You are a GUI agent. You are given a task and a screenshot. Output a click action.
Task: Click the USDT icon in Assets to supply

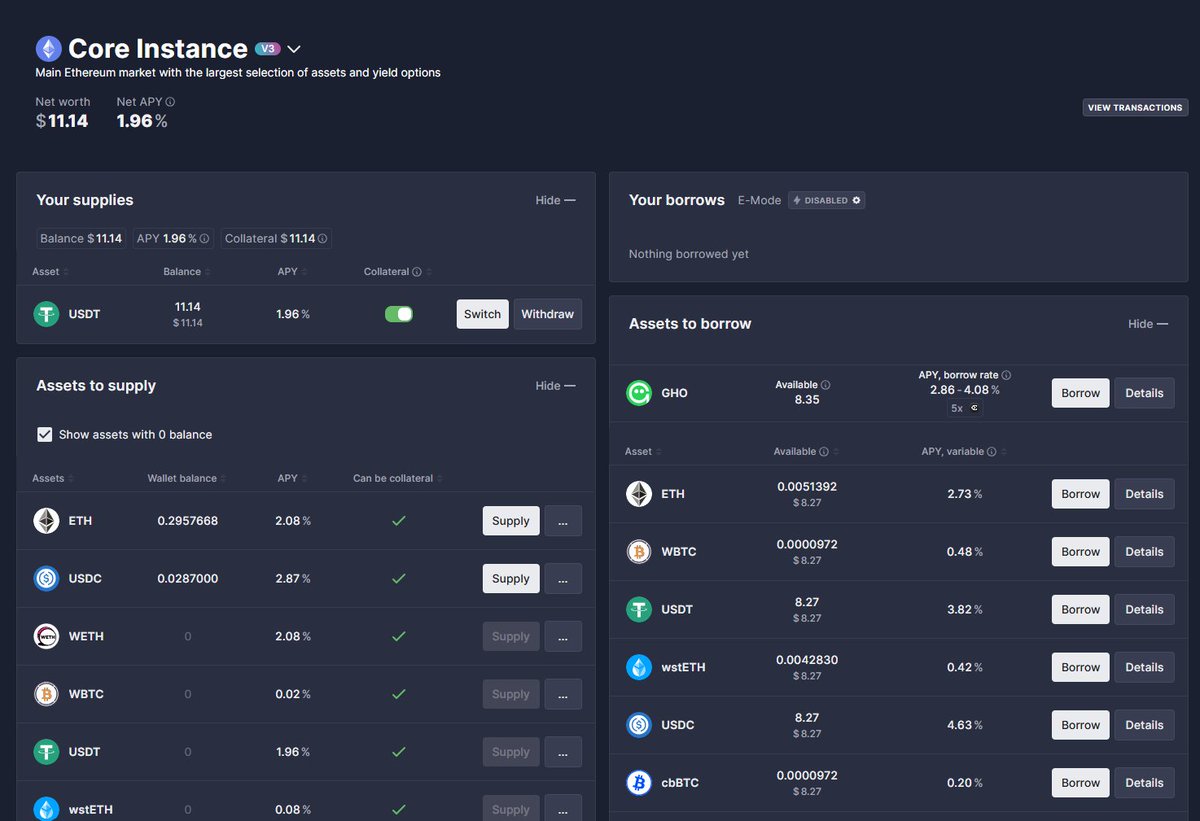click(x=47, y=752)
